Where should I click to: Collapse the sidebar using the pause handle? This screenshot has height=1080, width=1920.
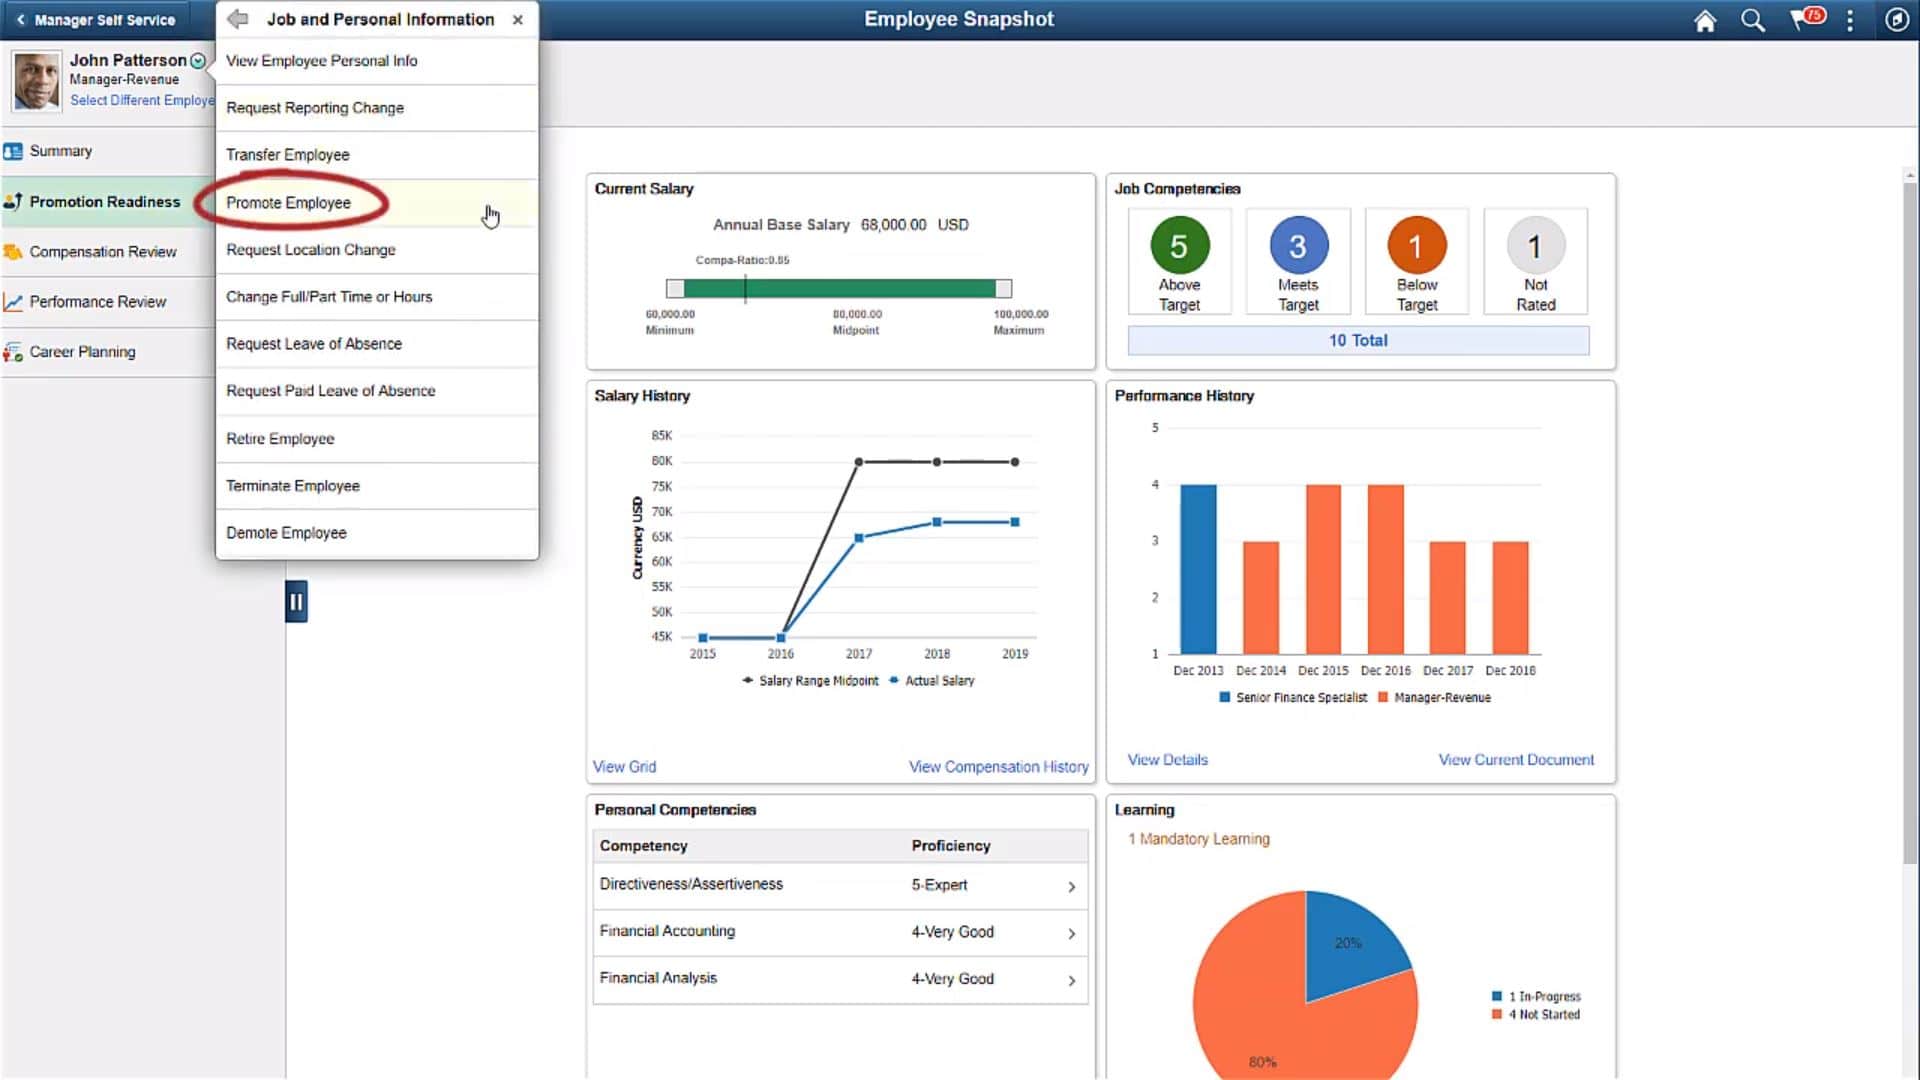pos(296,600)
